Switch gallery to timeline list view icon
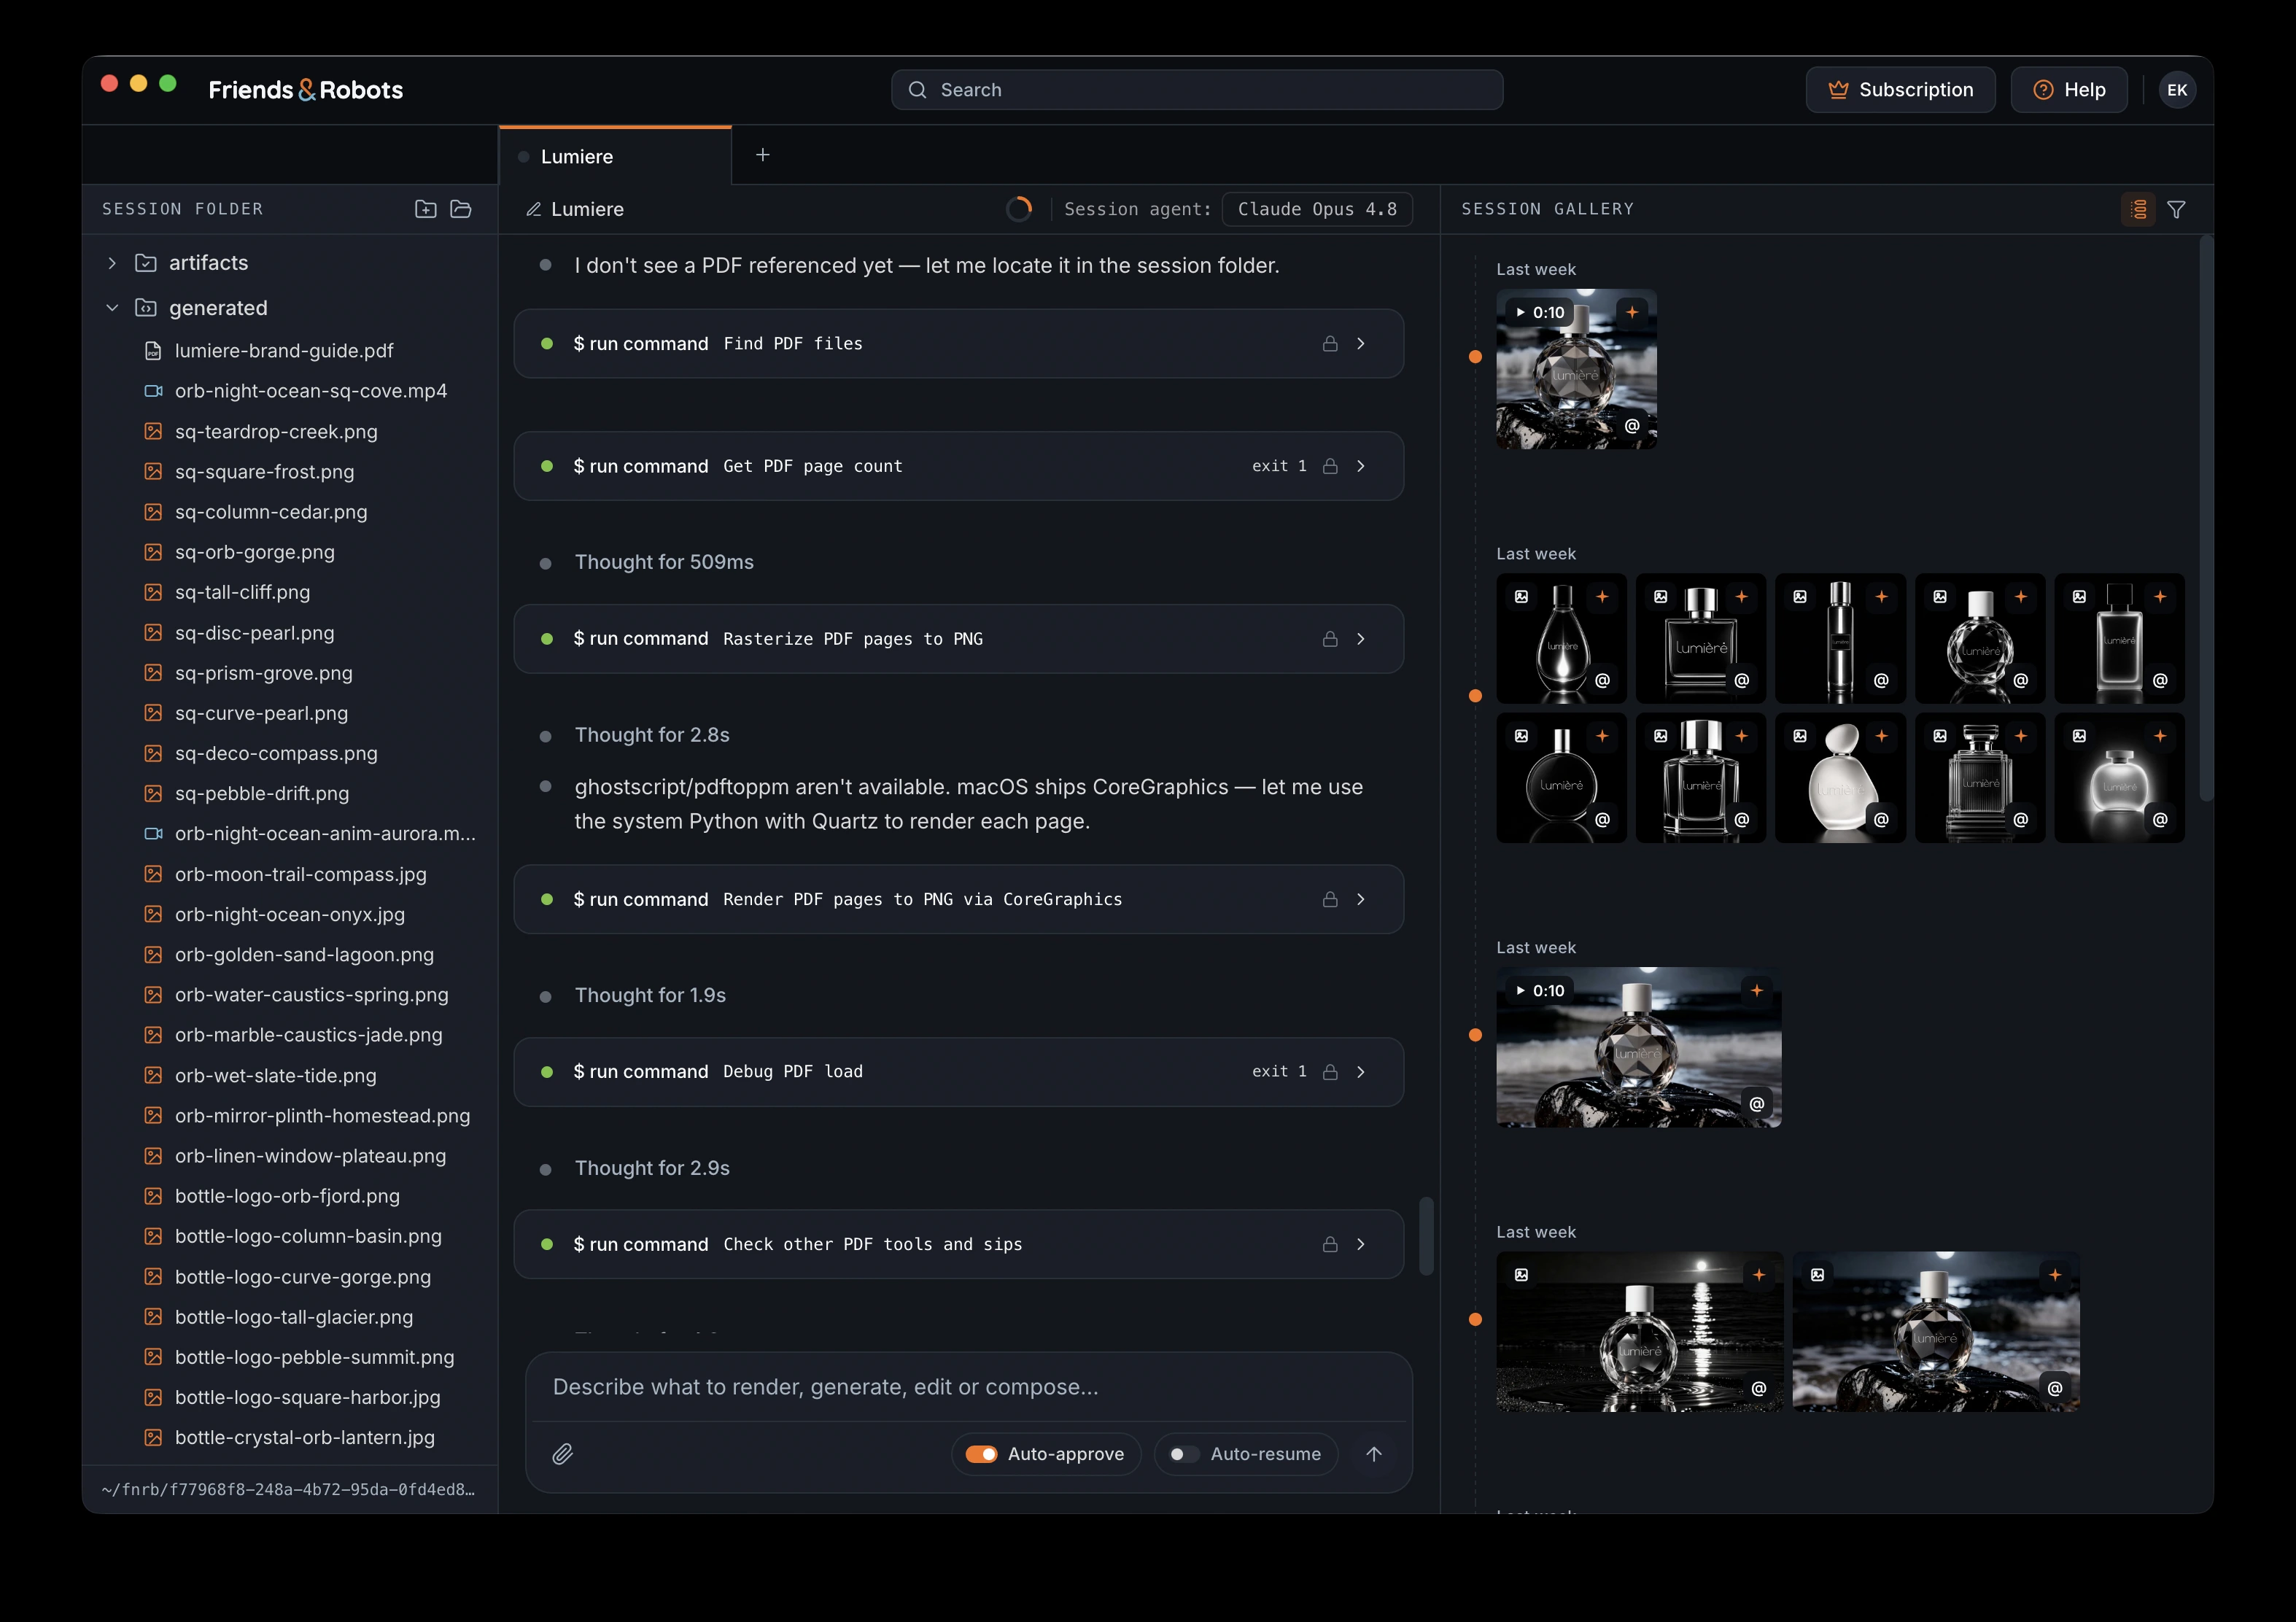This screenshot has width=2296, height=1622. 2138,209
